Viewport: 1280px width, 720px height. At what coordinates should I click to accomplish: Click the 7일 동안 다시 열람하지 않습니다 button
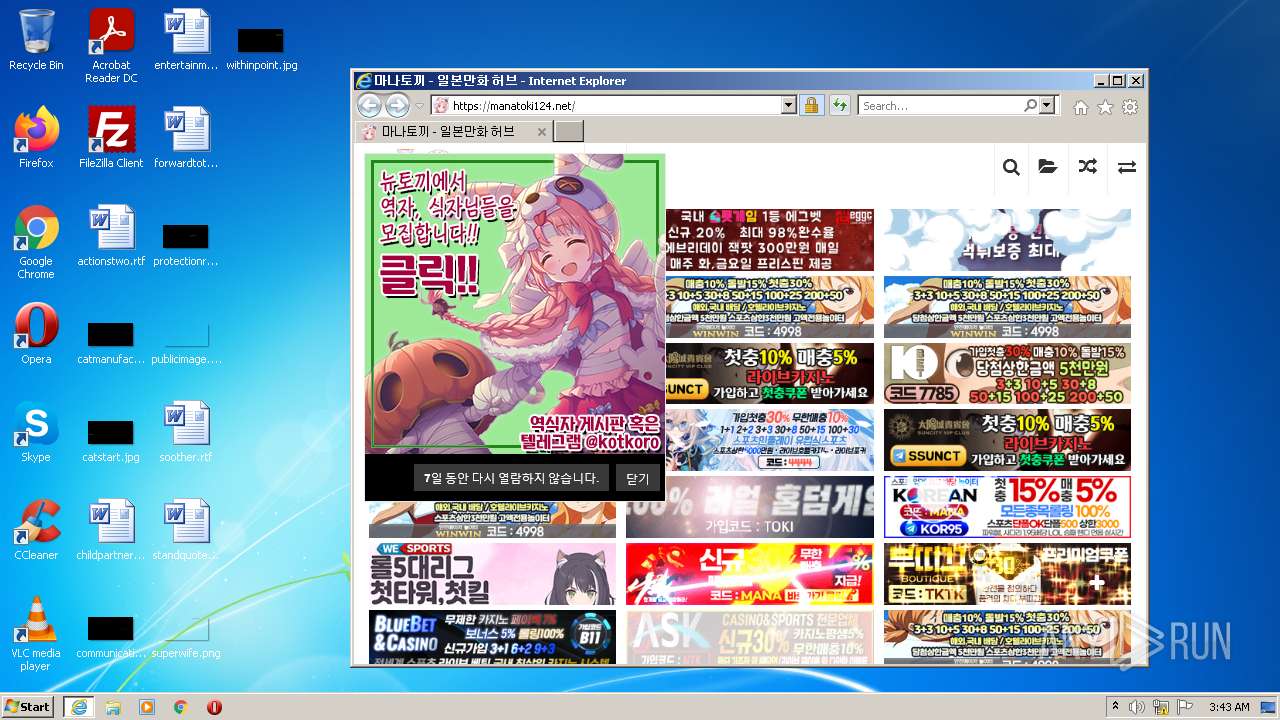(x=511, y=478)
